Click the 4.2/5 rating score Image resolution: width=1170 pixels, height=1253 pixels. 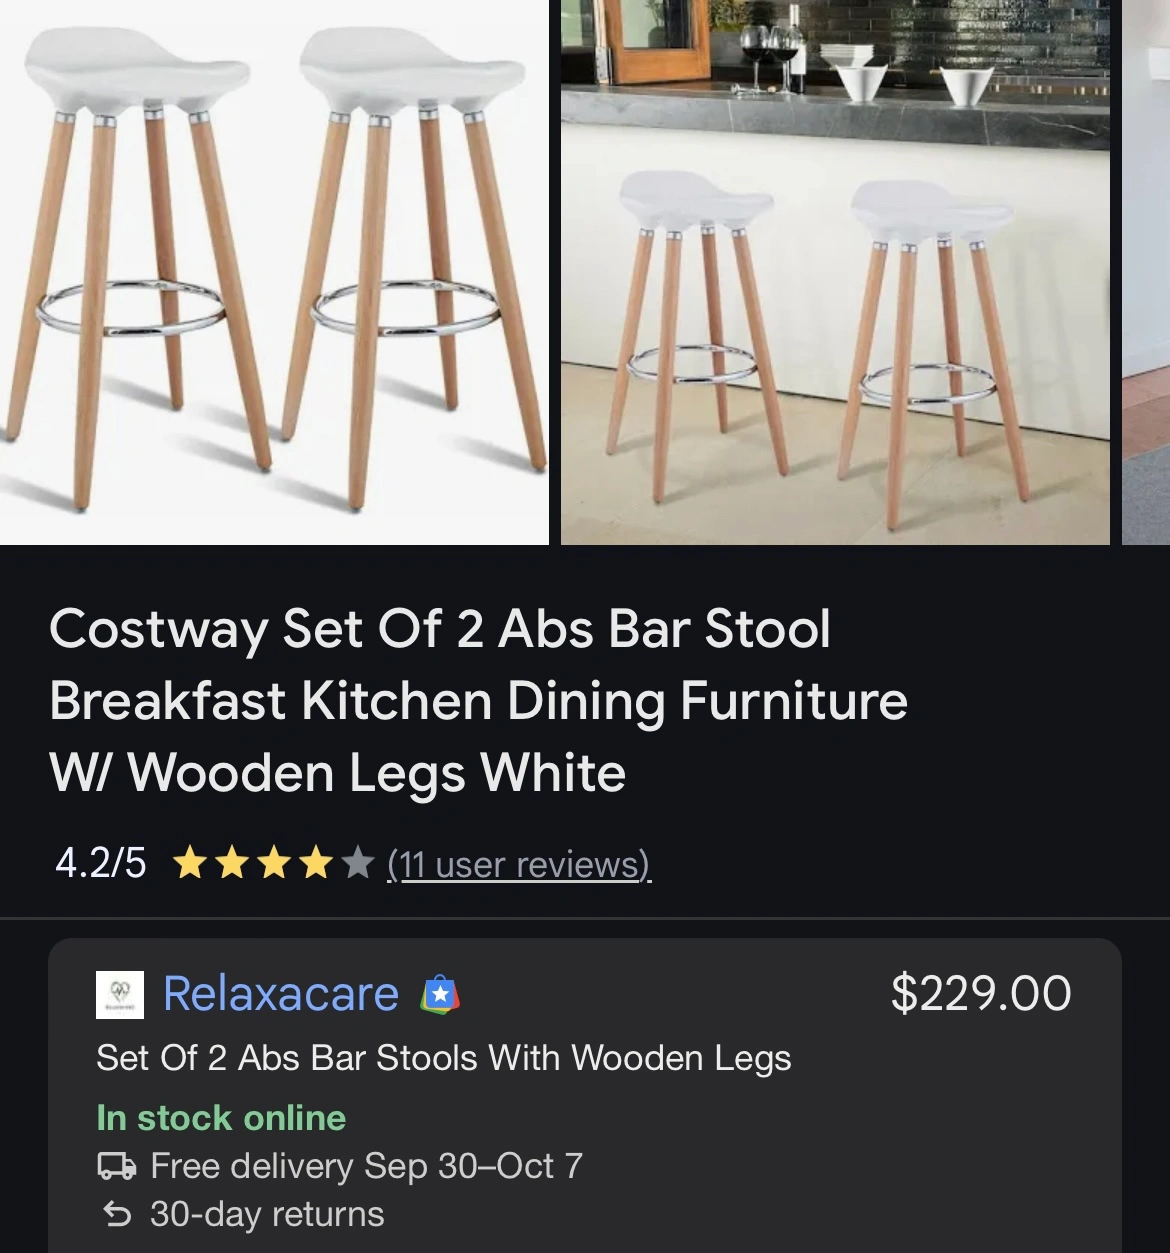tap(100, 863)
